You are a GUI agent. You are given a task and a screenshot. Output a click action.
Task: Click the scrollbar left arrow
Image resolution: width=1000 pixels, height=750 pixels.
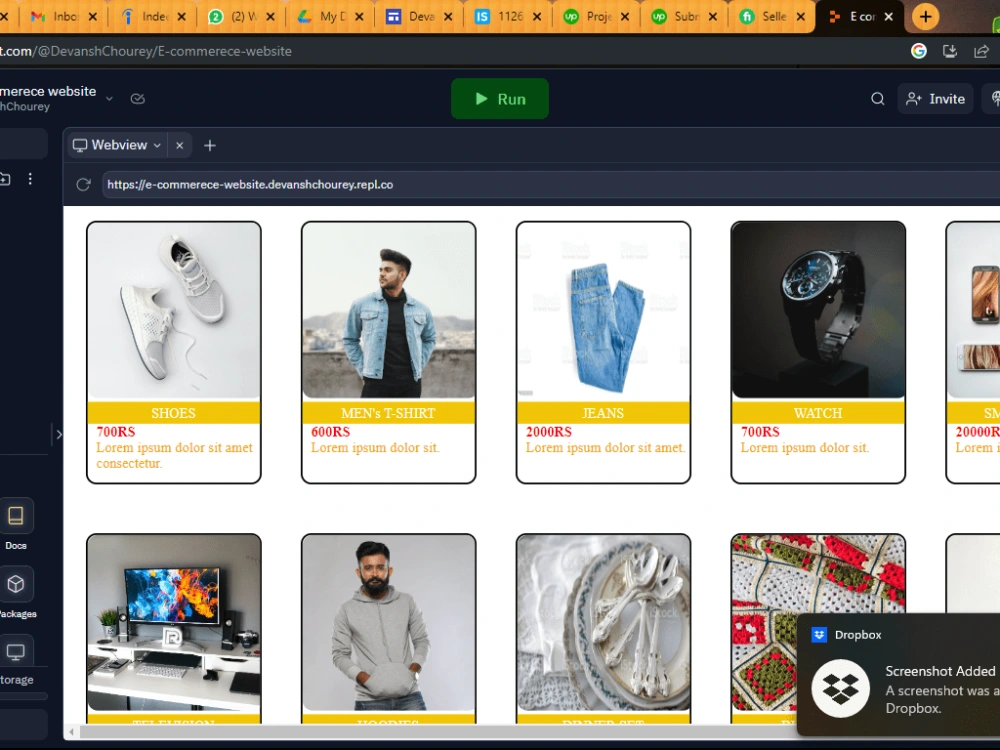click(x=71, y=732)
